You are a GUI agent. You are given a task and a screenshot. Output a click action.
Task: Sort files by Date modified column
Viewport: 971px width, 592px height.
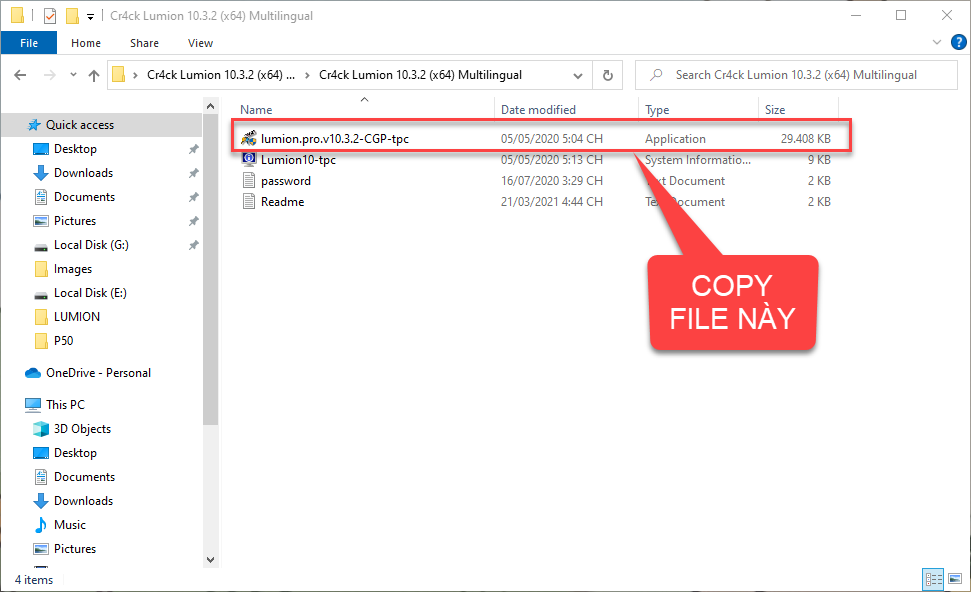pos(538,110)
